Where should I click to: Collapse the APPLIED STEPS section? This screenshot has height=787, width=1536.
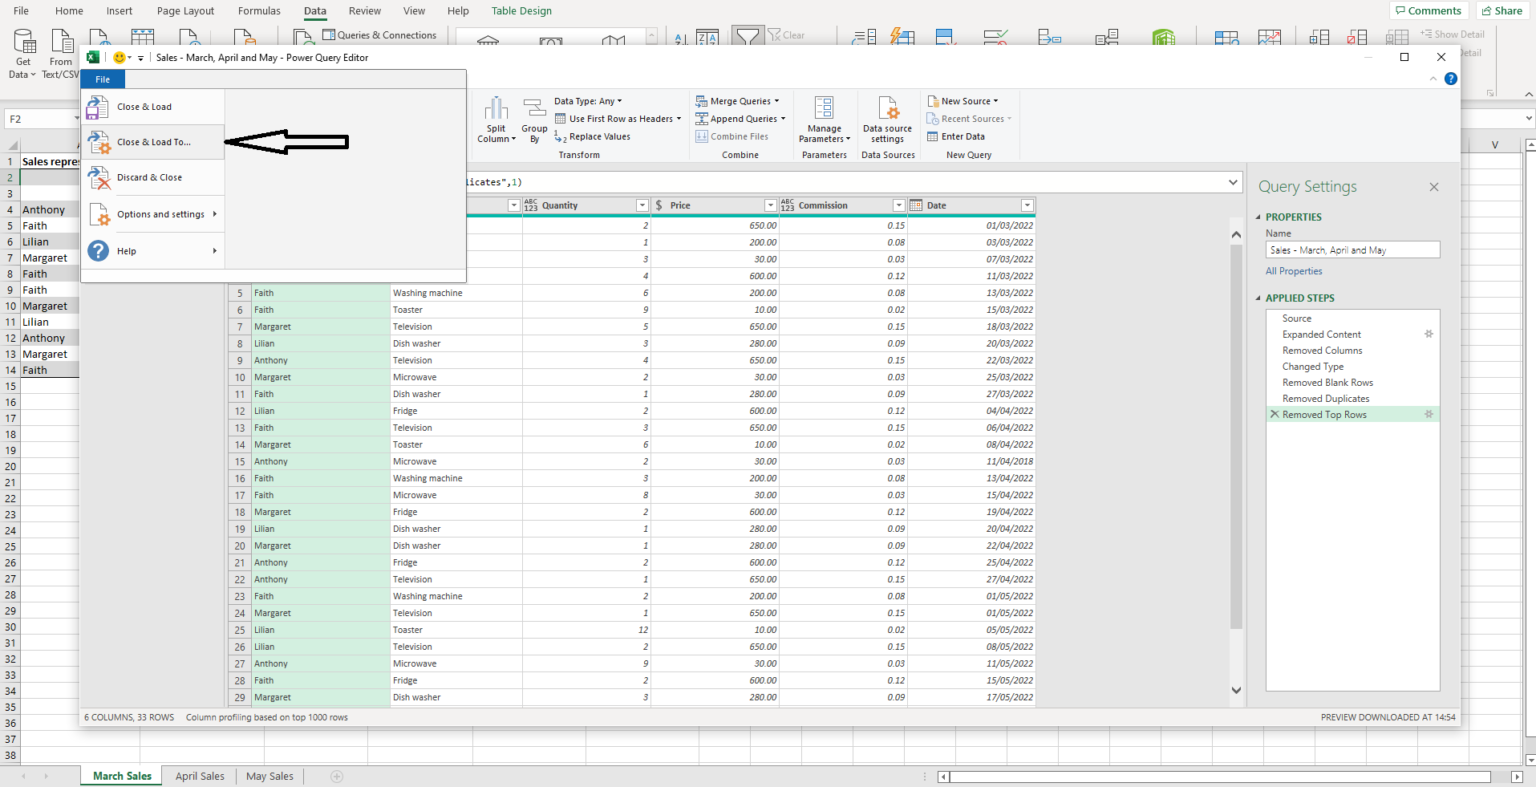pyautogui.click(x=1259, y=298)
